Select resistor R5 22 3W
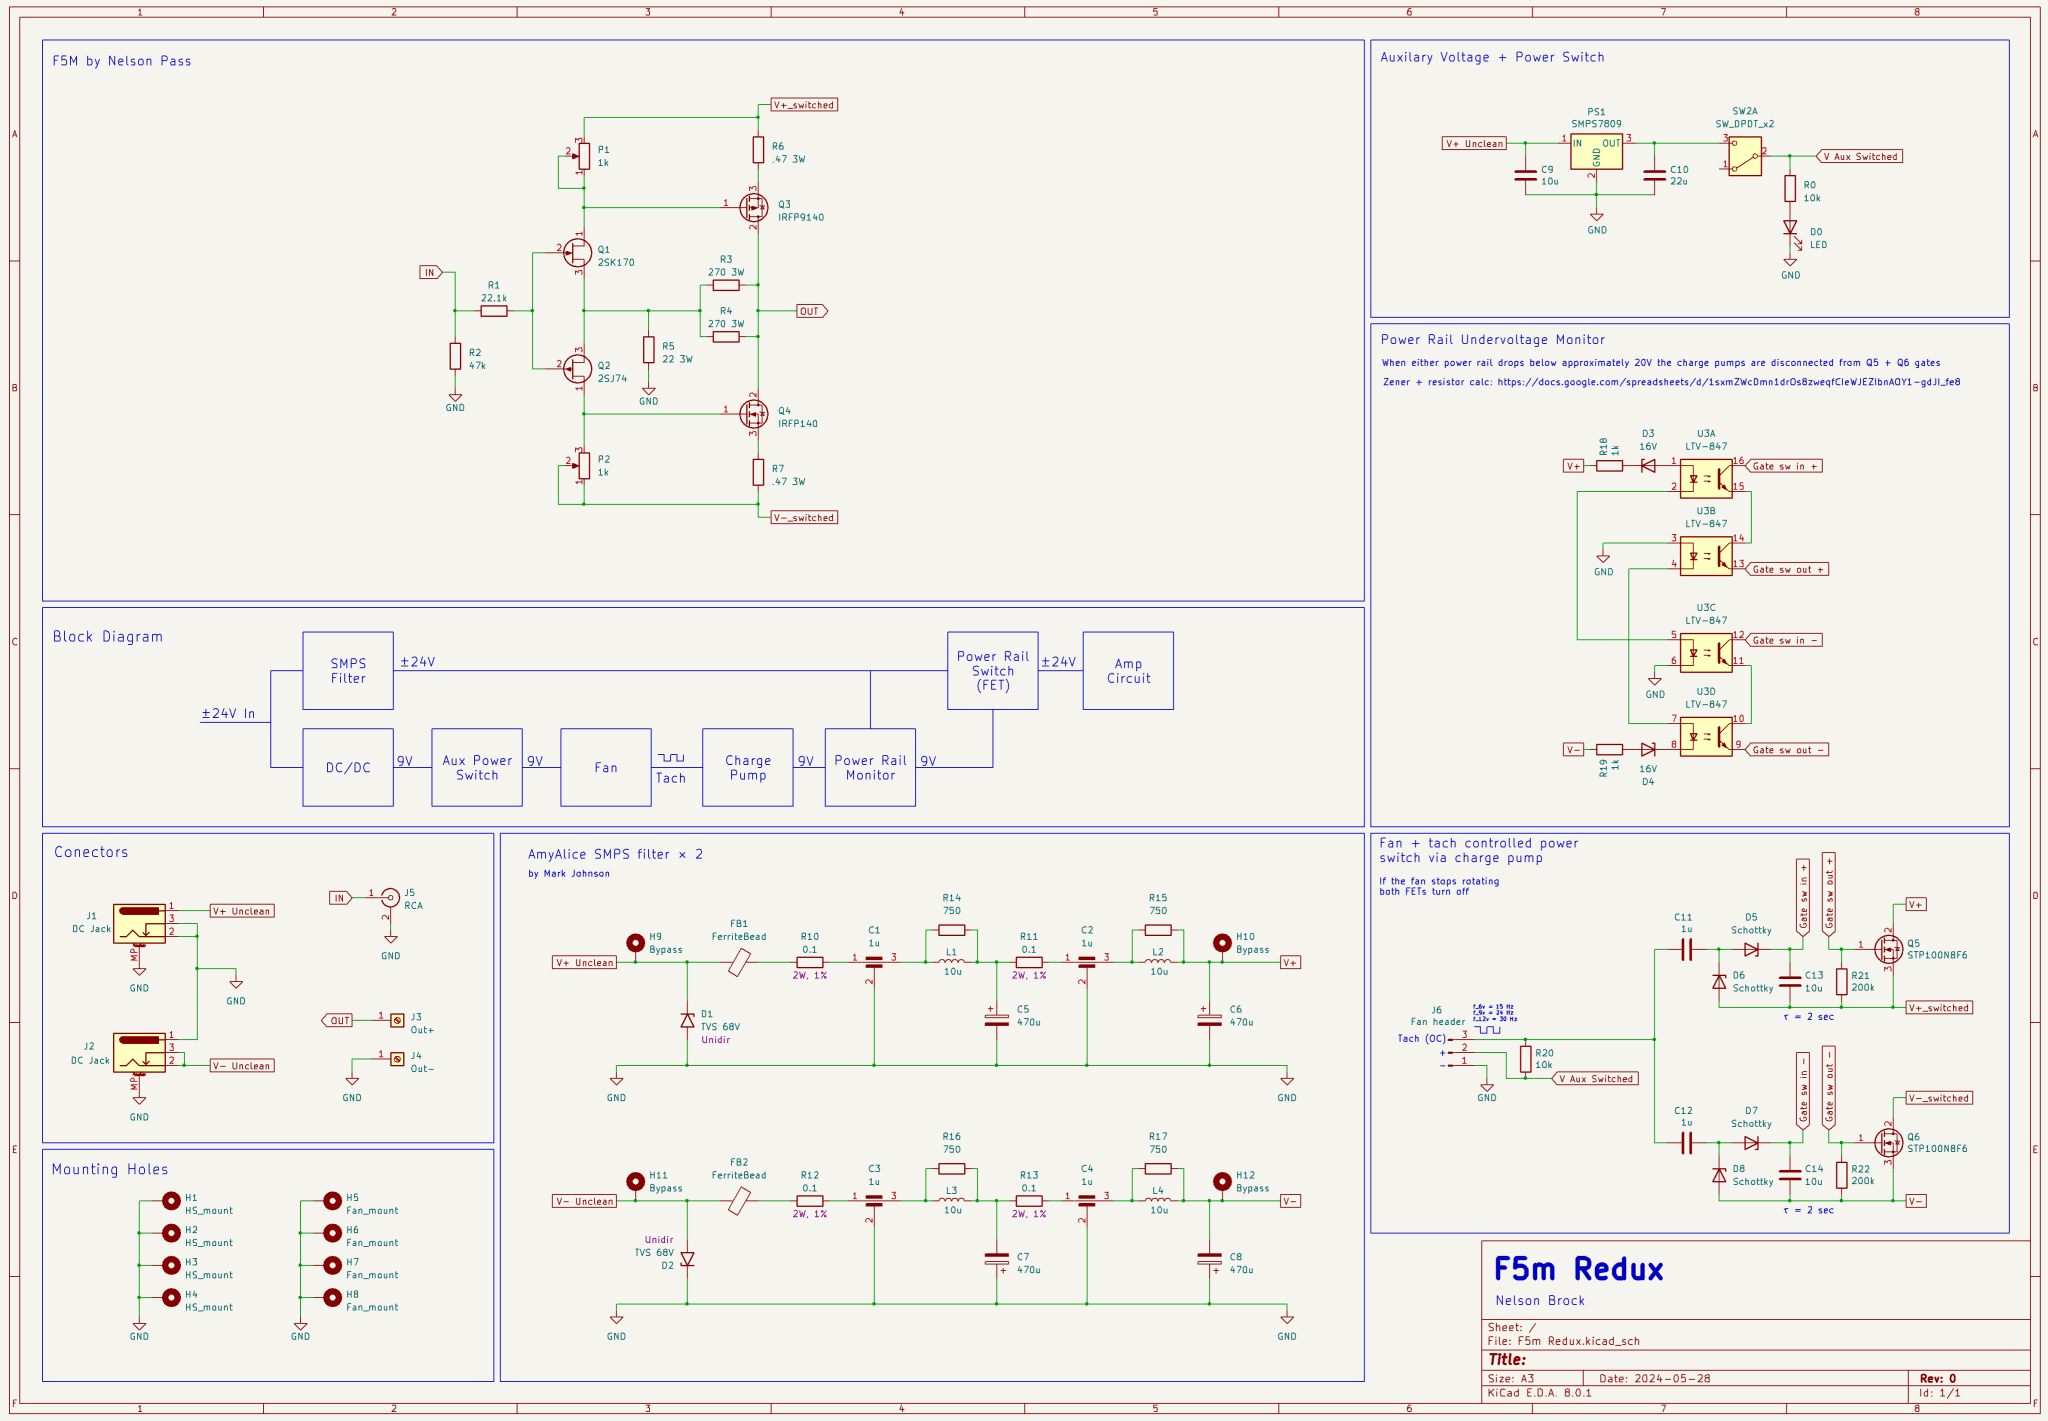Screen dimensions: 2048x1421 coord(649,350)
